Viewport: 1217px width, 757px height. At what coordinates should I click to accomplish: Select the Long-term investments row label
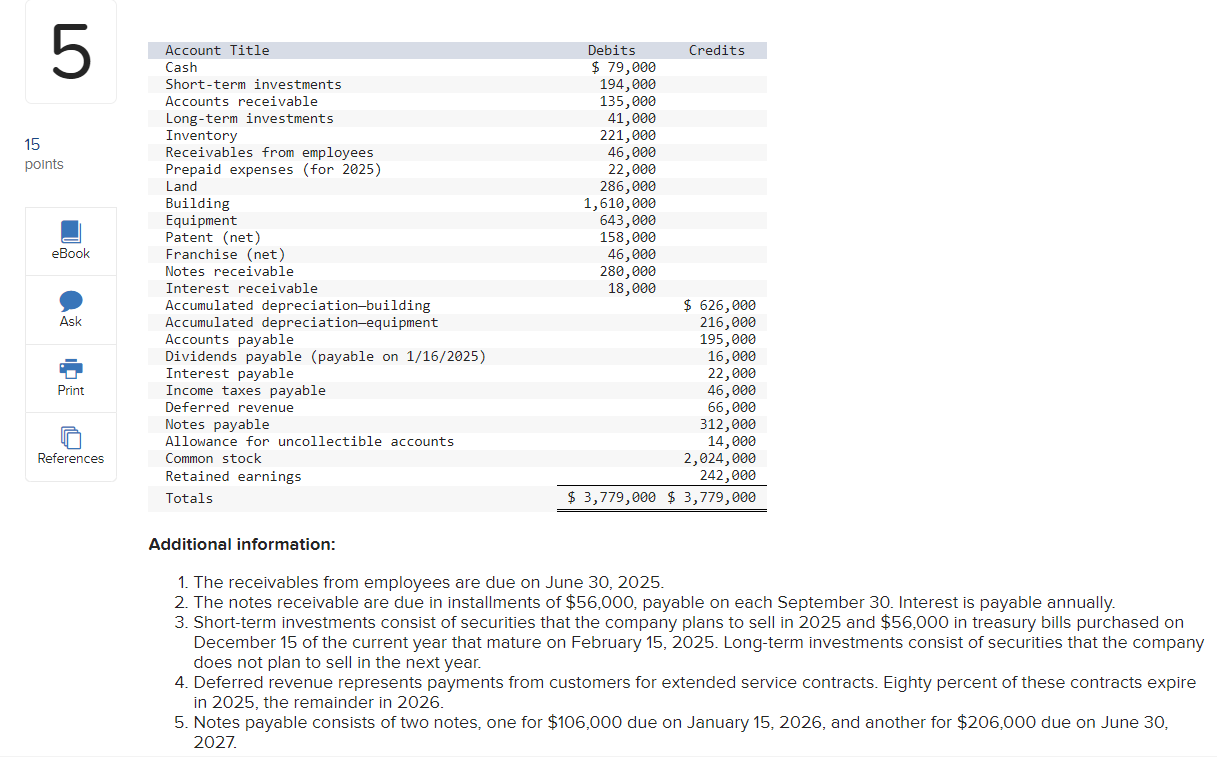[x=249, y=118]
